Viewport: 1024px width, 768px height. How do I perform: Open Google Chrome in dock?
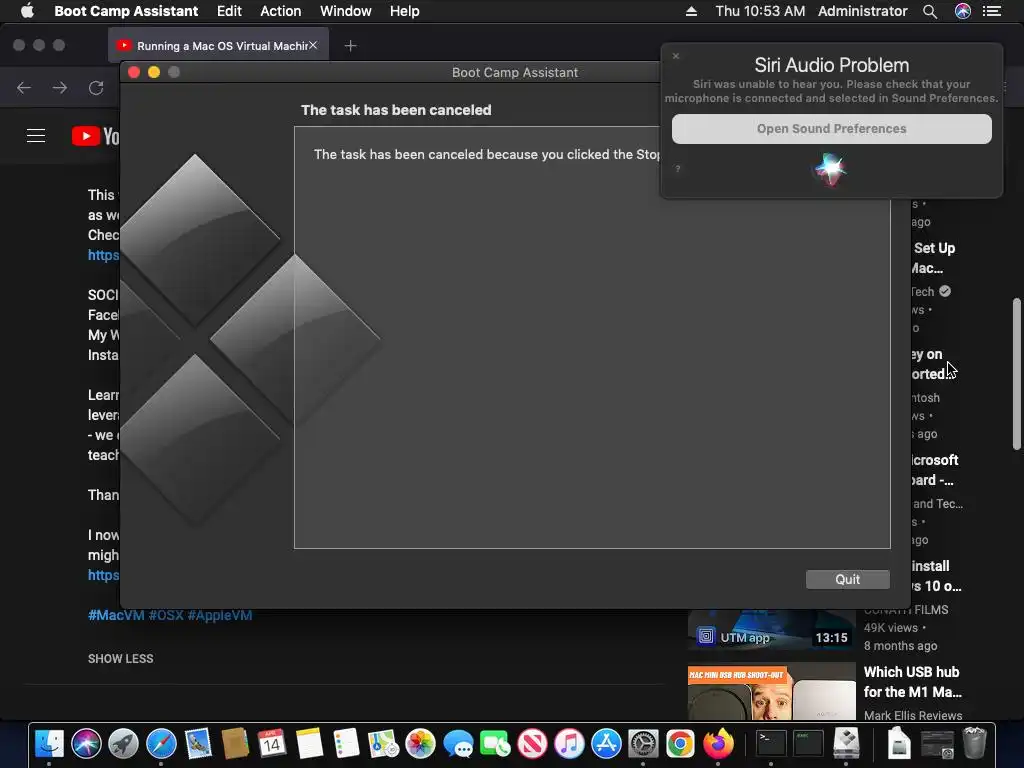coord(680,743)
